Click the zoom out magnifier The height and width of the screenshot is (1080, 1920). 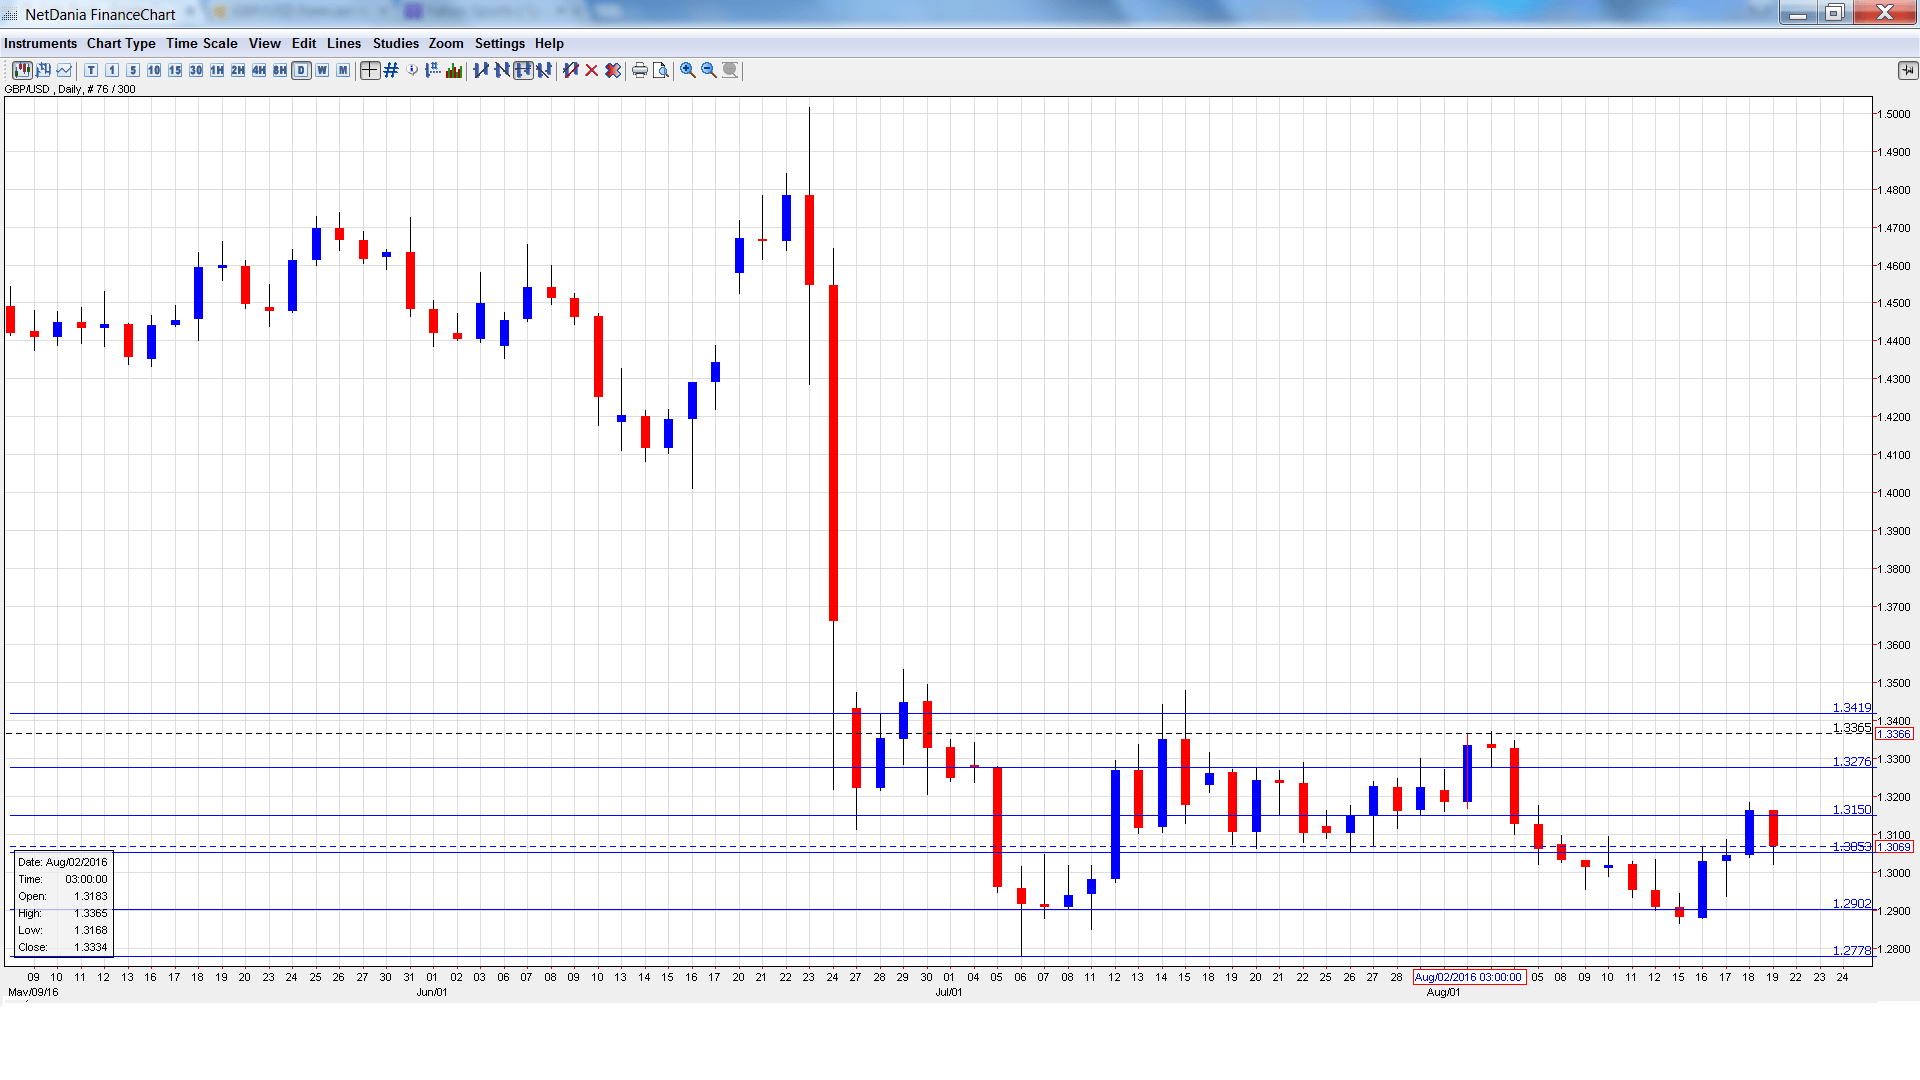tap(709, 70)
